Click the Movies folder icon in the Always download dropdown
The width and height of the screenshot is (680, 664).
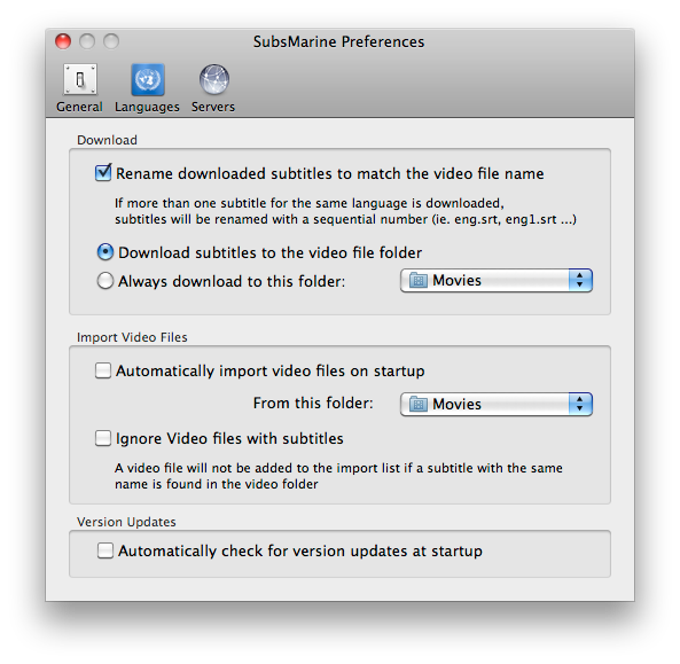pyautogui.click(x=418, y=281)
